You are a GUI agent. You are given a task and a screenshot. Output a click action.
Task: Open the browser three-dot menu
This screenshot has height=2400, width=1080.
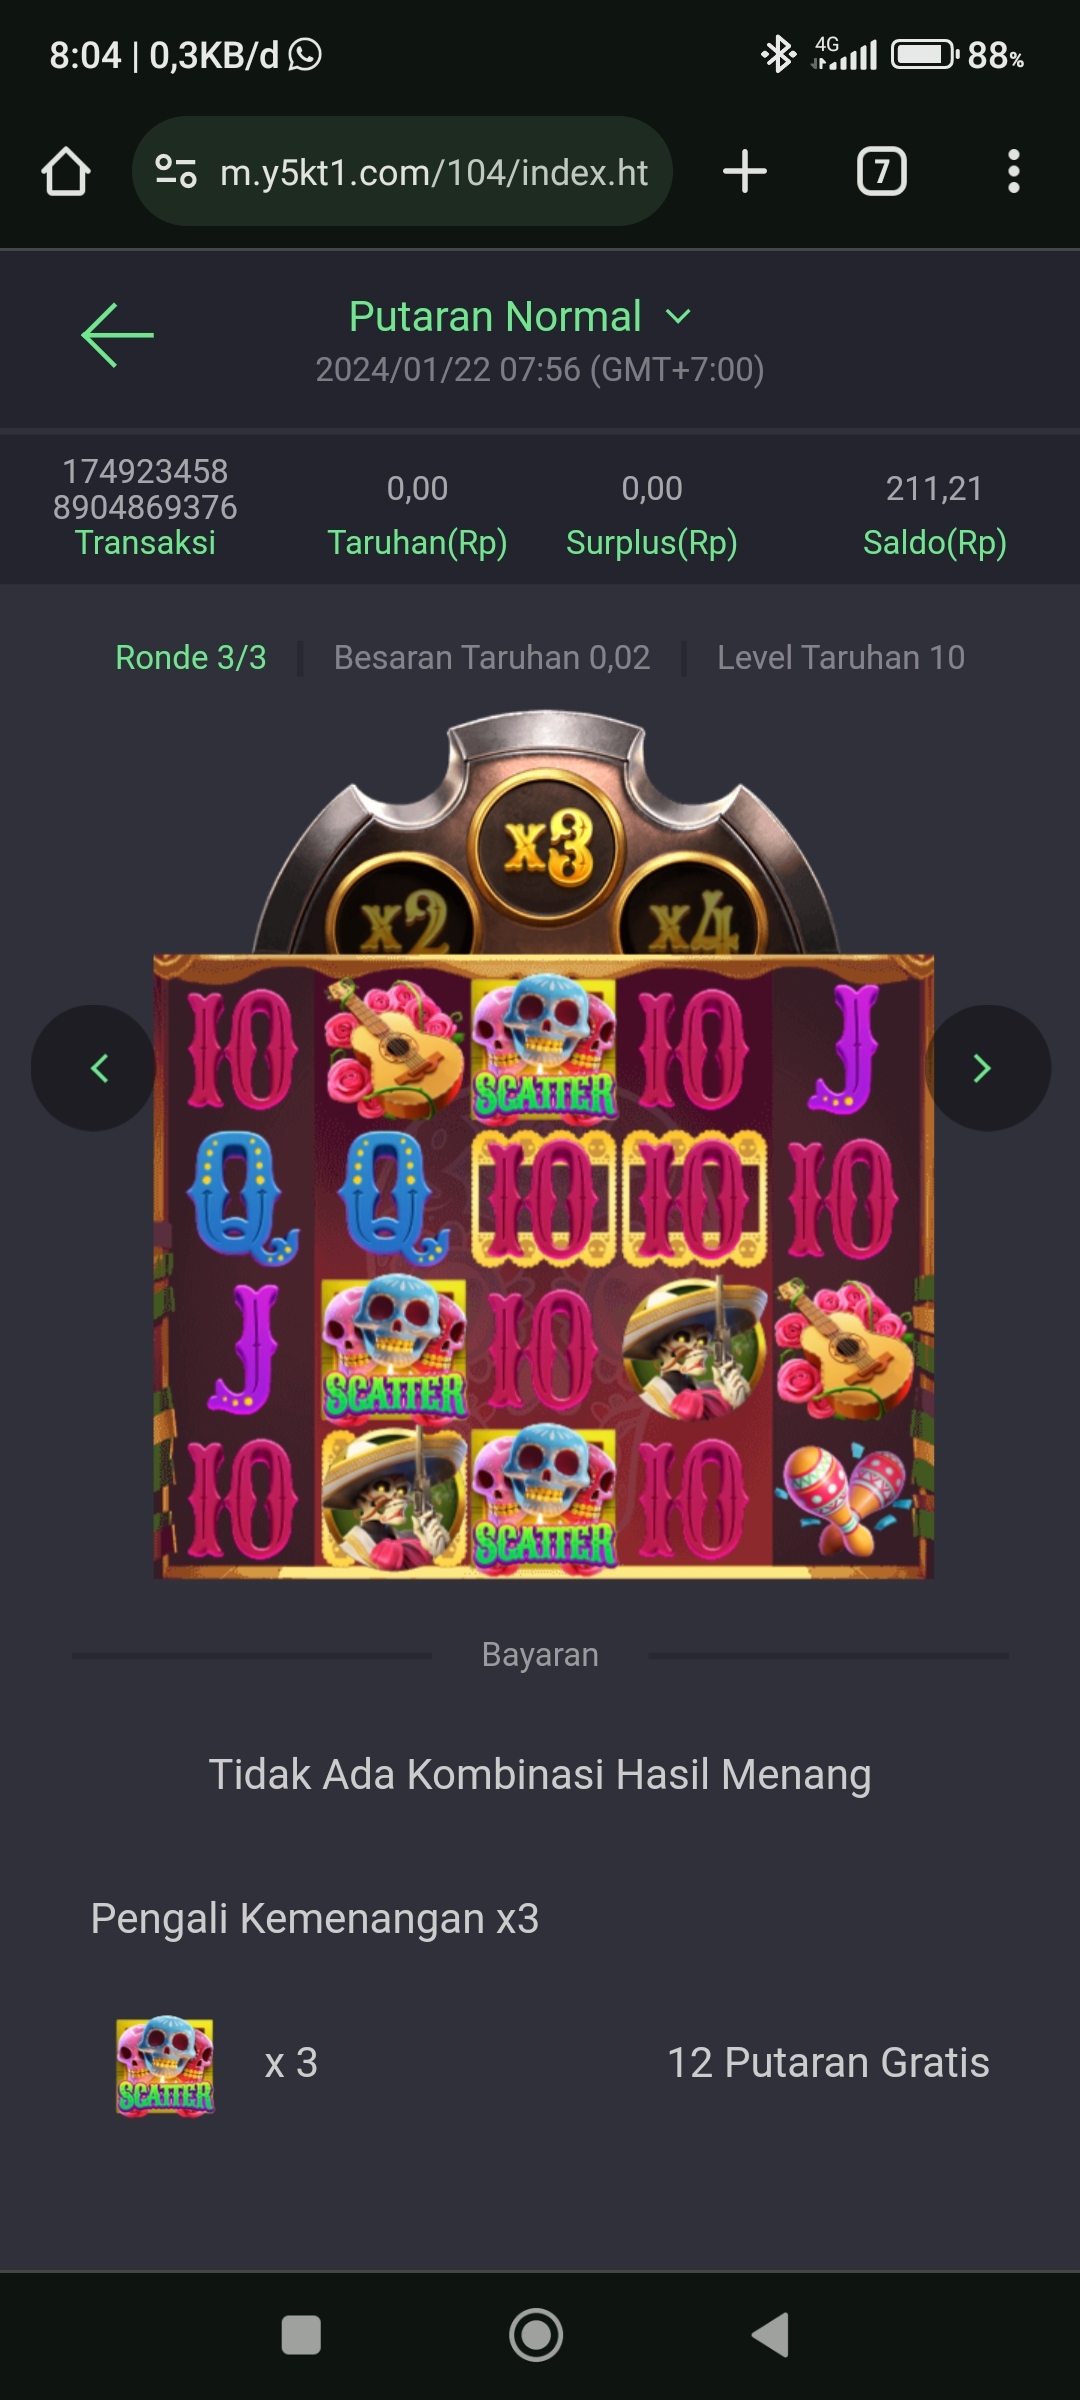click(1014, 171)
